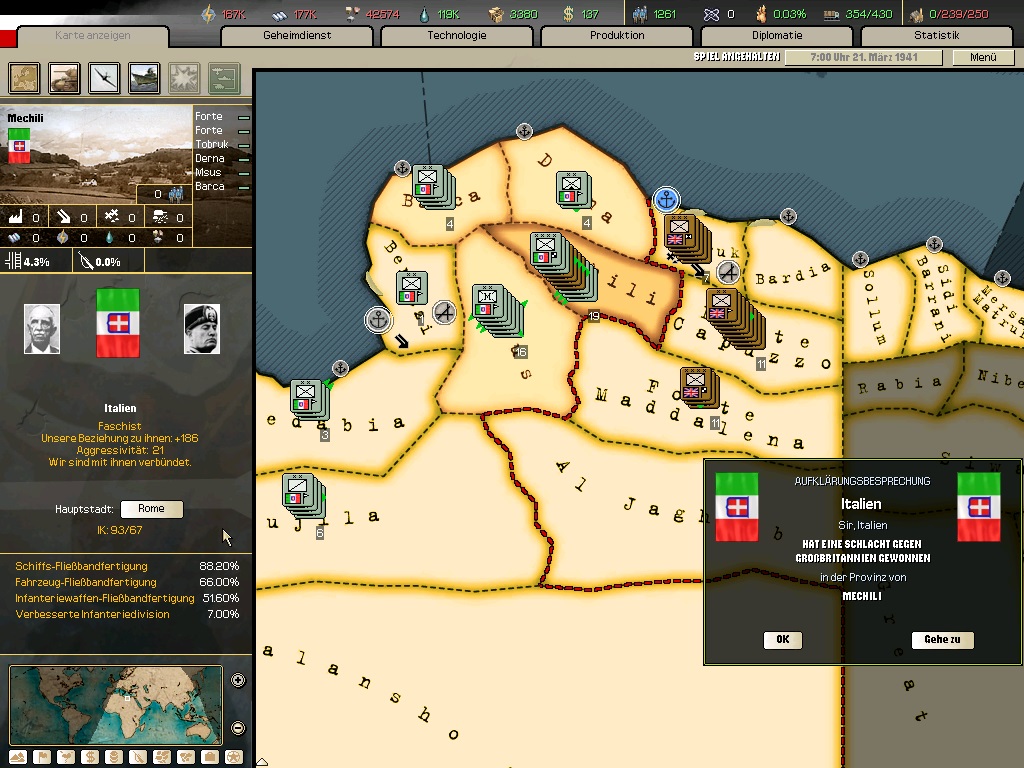Viewport: 1024px width, 768px height.
Task: Open the Menü button
Action: (x=983, y=57)
